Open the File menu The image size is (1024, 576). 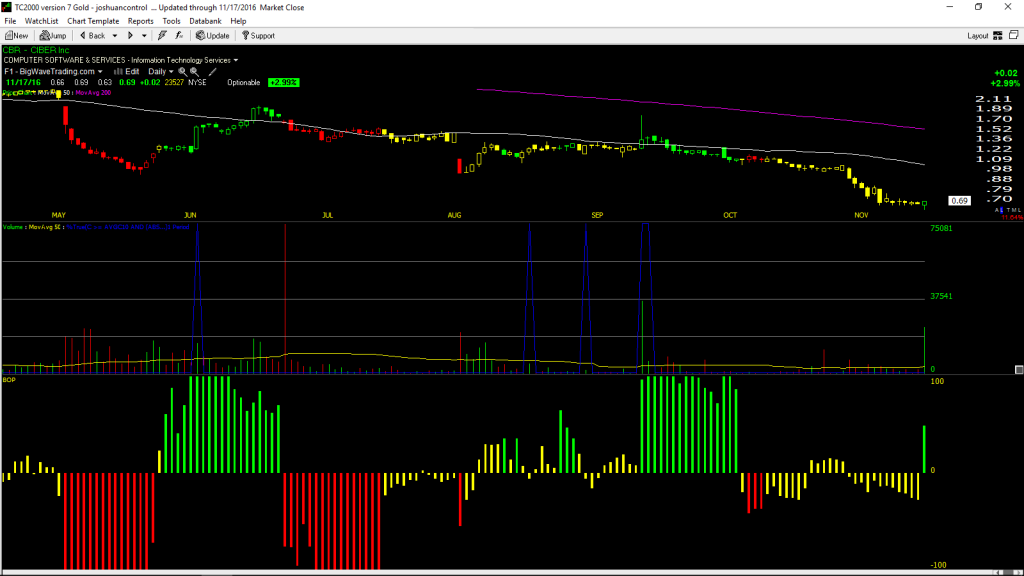(10, 21)
